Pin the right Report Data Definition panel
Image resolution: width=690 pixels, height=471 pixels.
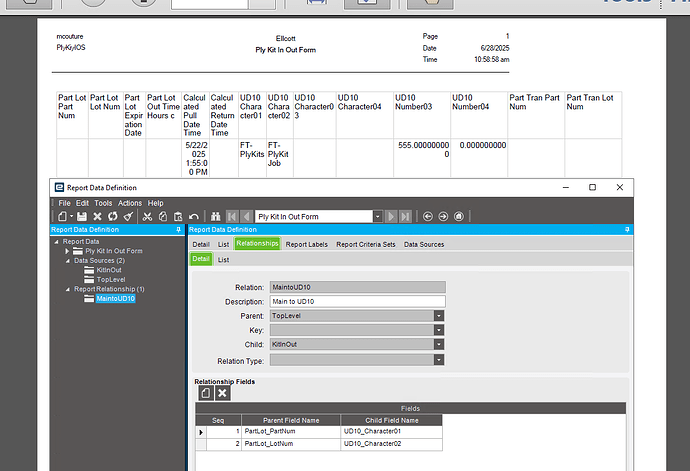tap(627, 229)
